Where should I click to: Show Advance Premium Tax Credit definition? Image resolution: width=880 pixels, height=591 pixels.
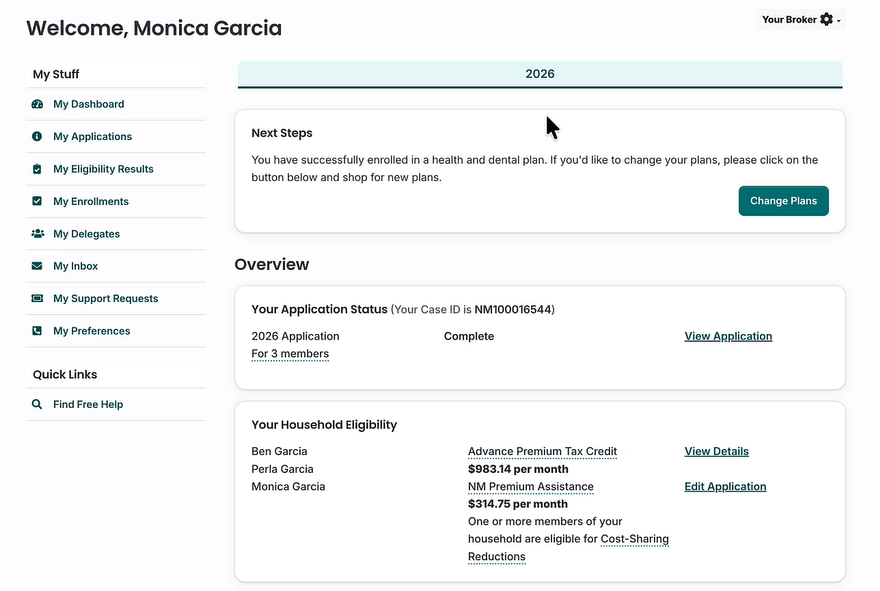coord(542,452)
